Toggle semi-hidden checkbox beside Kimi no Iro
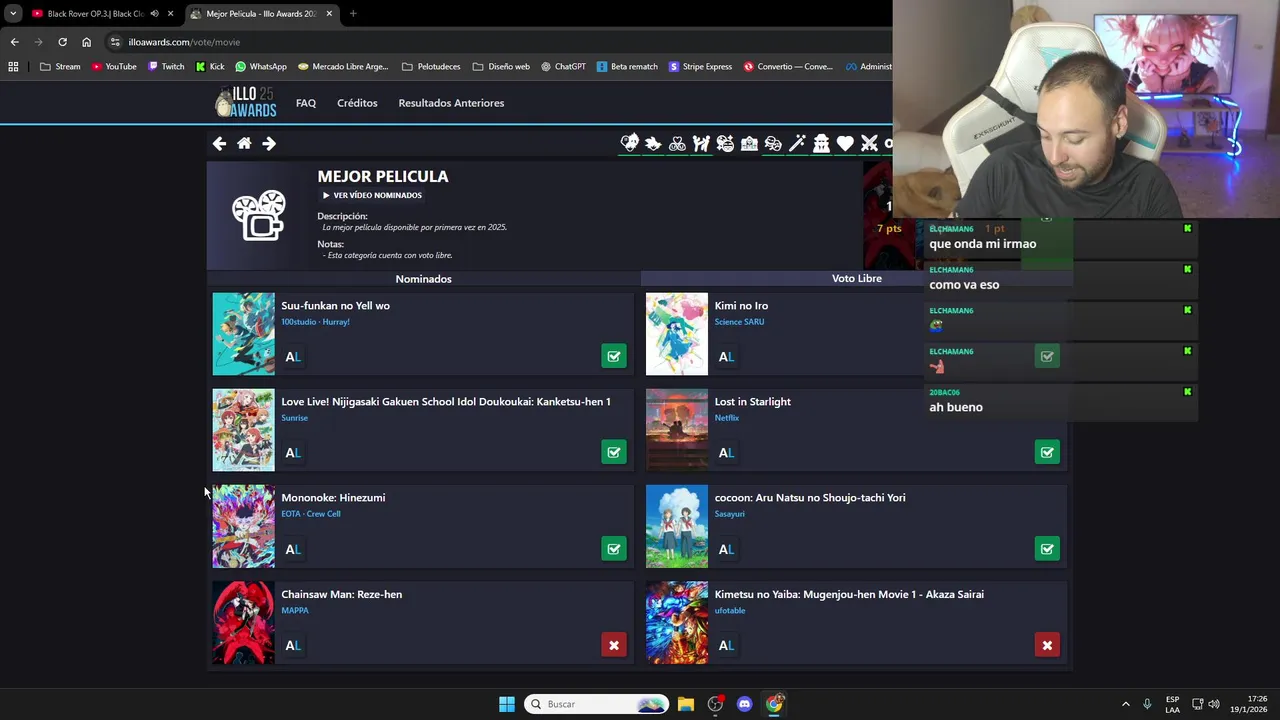This screenshot has width=1280, height=720. (1047, 356)
